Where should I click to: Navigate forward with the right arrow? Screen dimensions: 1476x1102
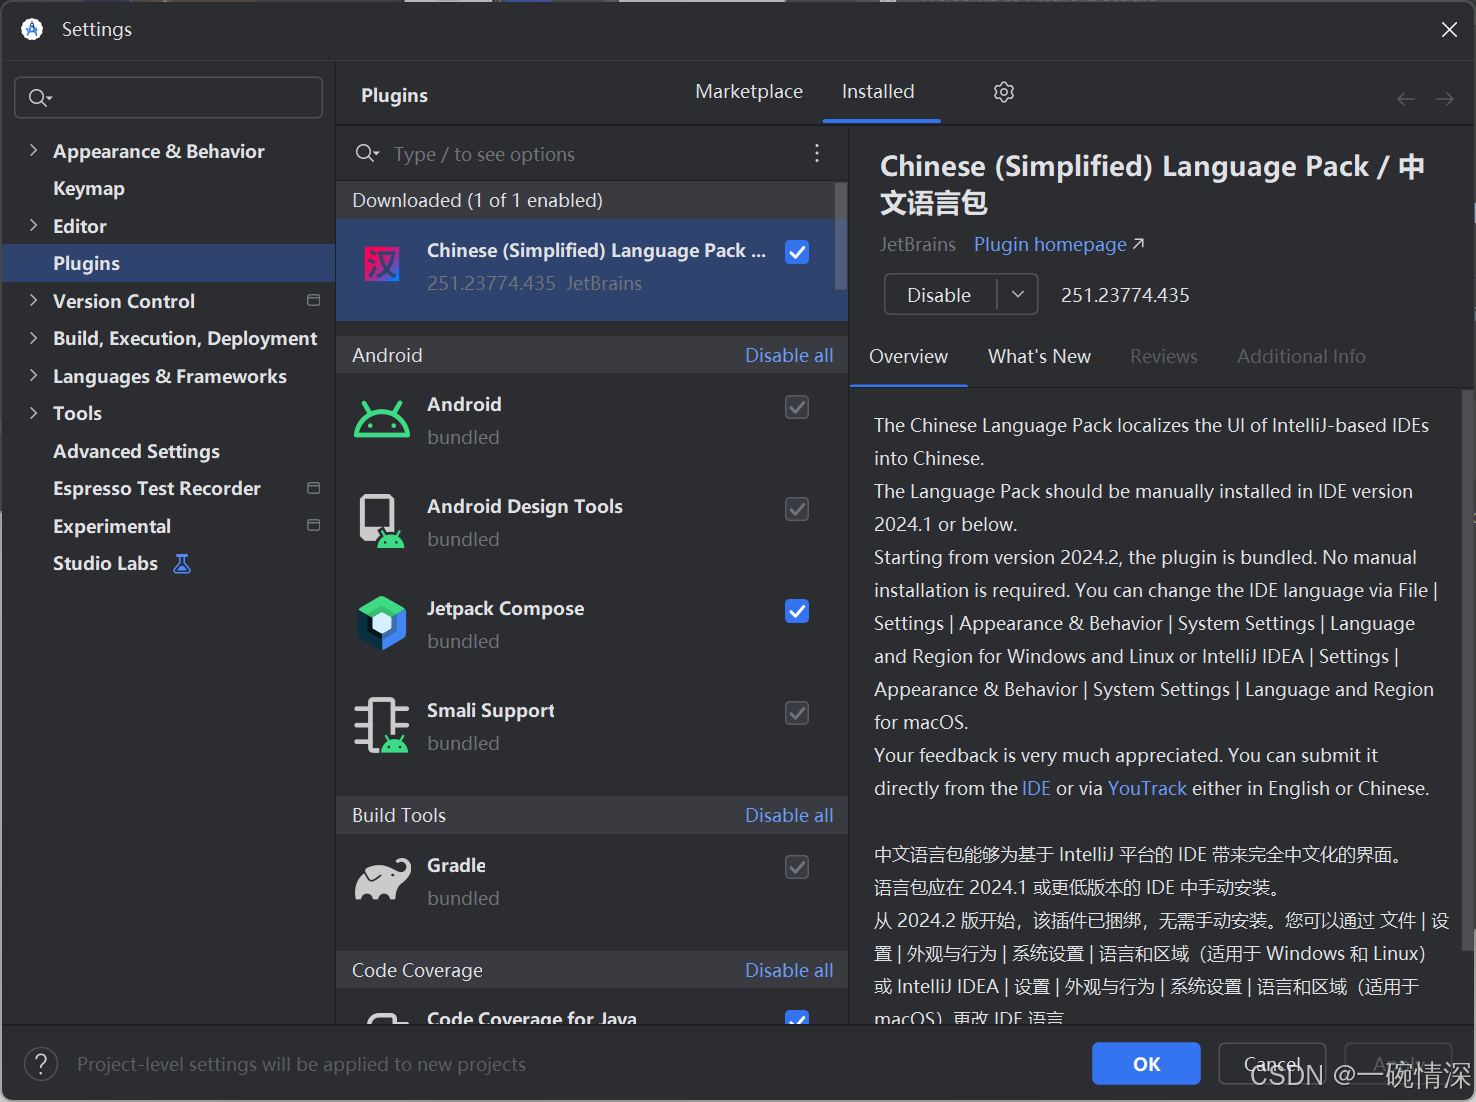click(x=1445, y=99)
